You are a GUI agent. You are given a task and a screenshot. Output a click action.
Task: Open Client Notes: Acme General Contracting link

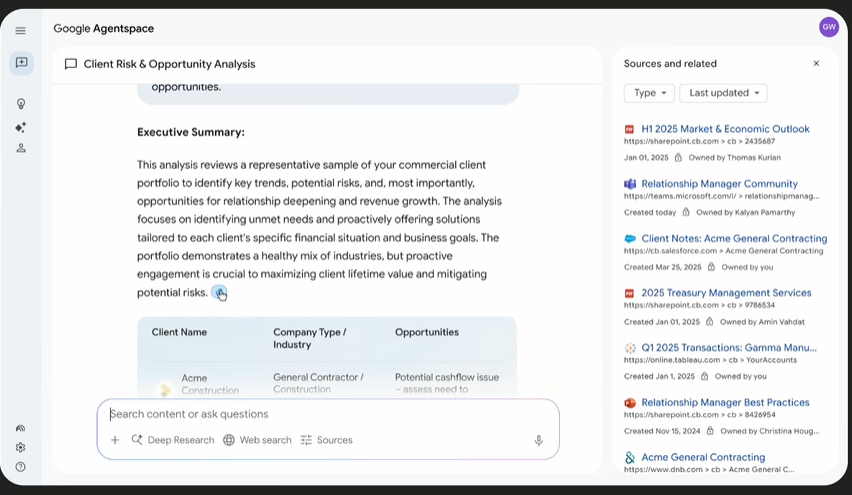click(734, 239)
